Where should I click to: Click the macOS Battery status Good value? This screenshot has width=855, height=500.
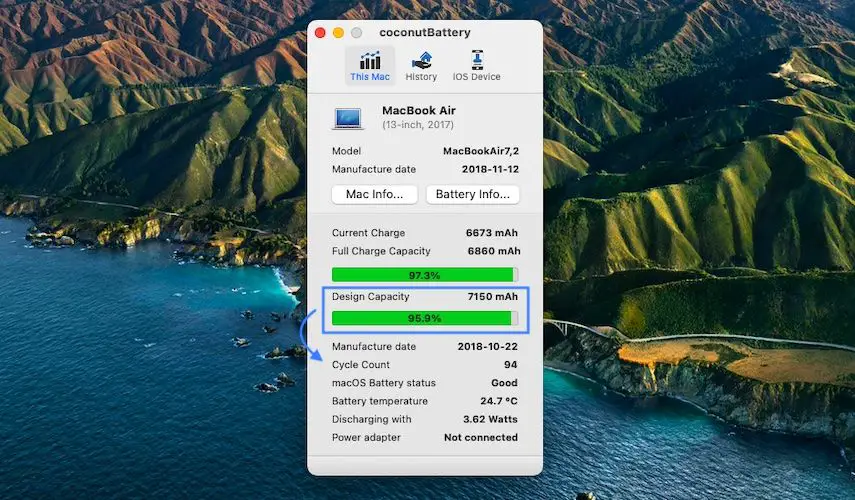pos(504,383)
